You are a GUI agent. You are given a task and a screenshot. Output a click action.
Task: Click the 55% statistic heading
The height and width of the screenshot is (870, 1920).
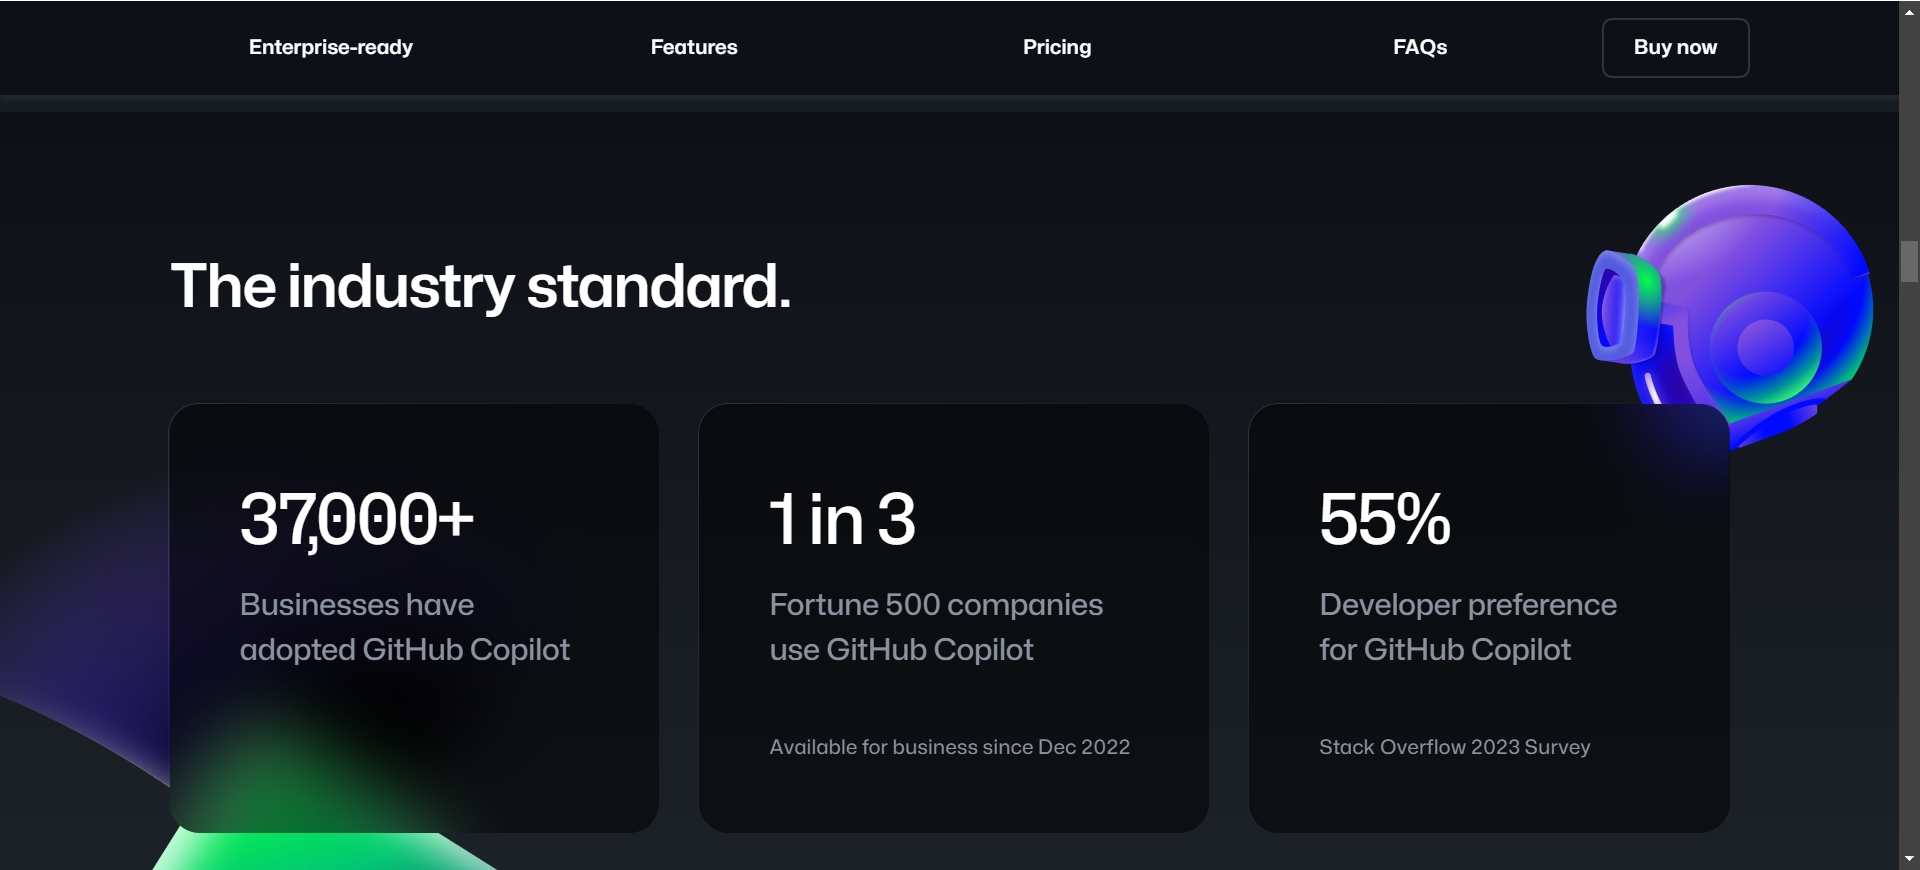pyautogui.click(x=1385, y=520)
